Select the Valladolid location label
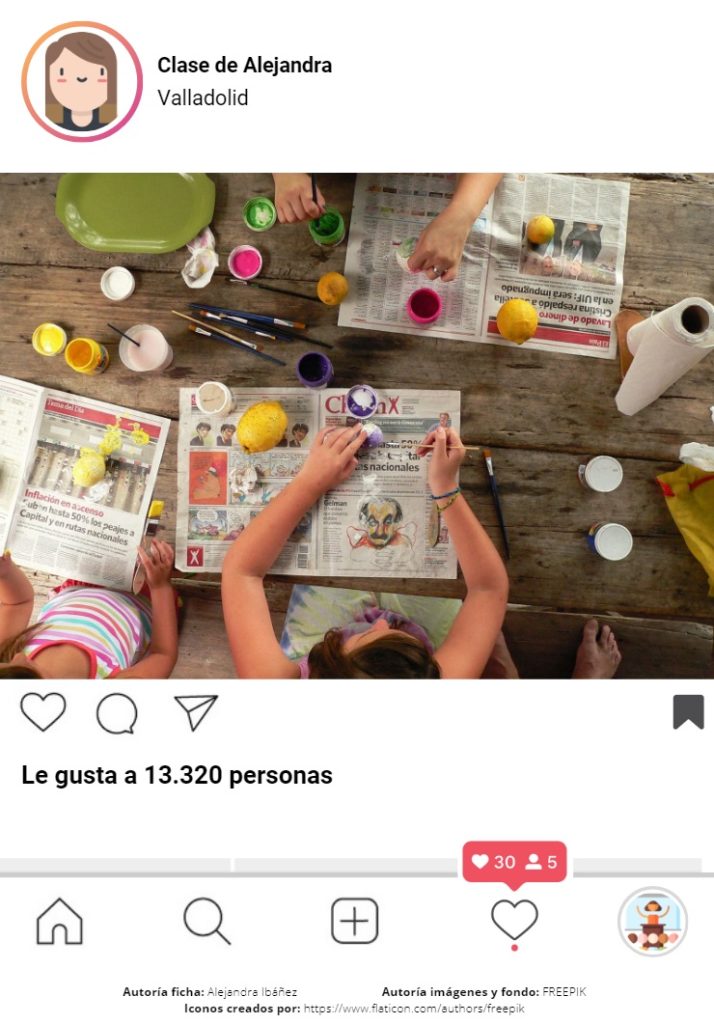This screenshot has height=1024, width=714. coord(203,98)
